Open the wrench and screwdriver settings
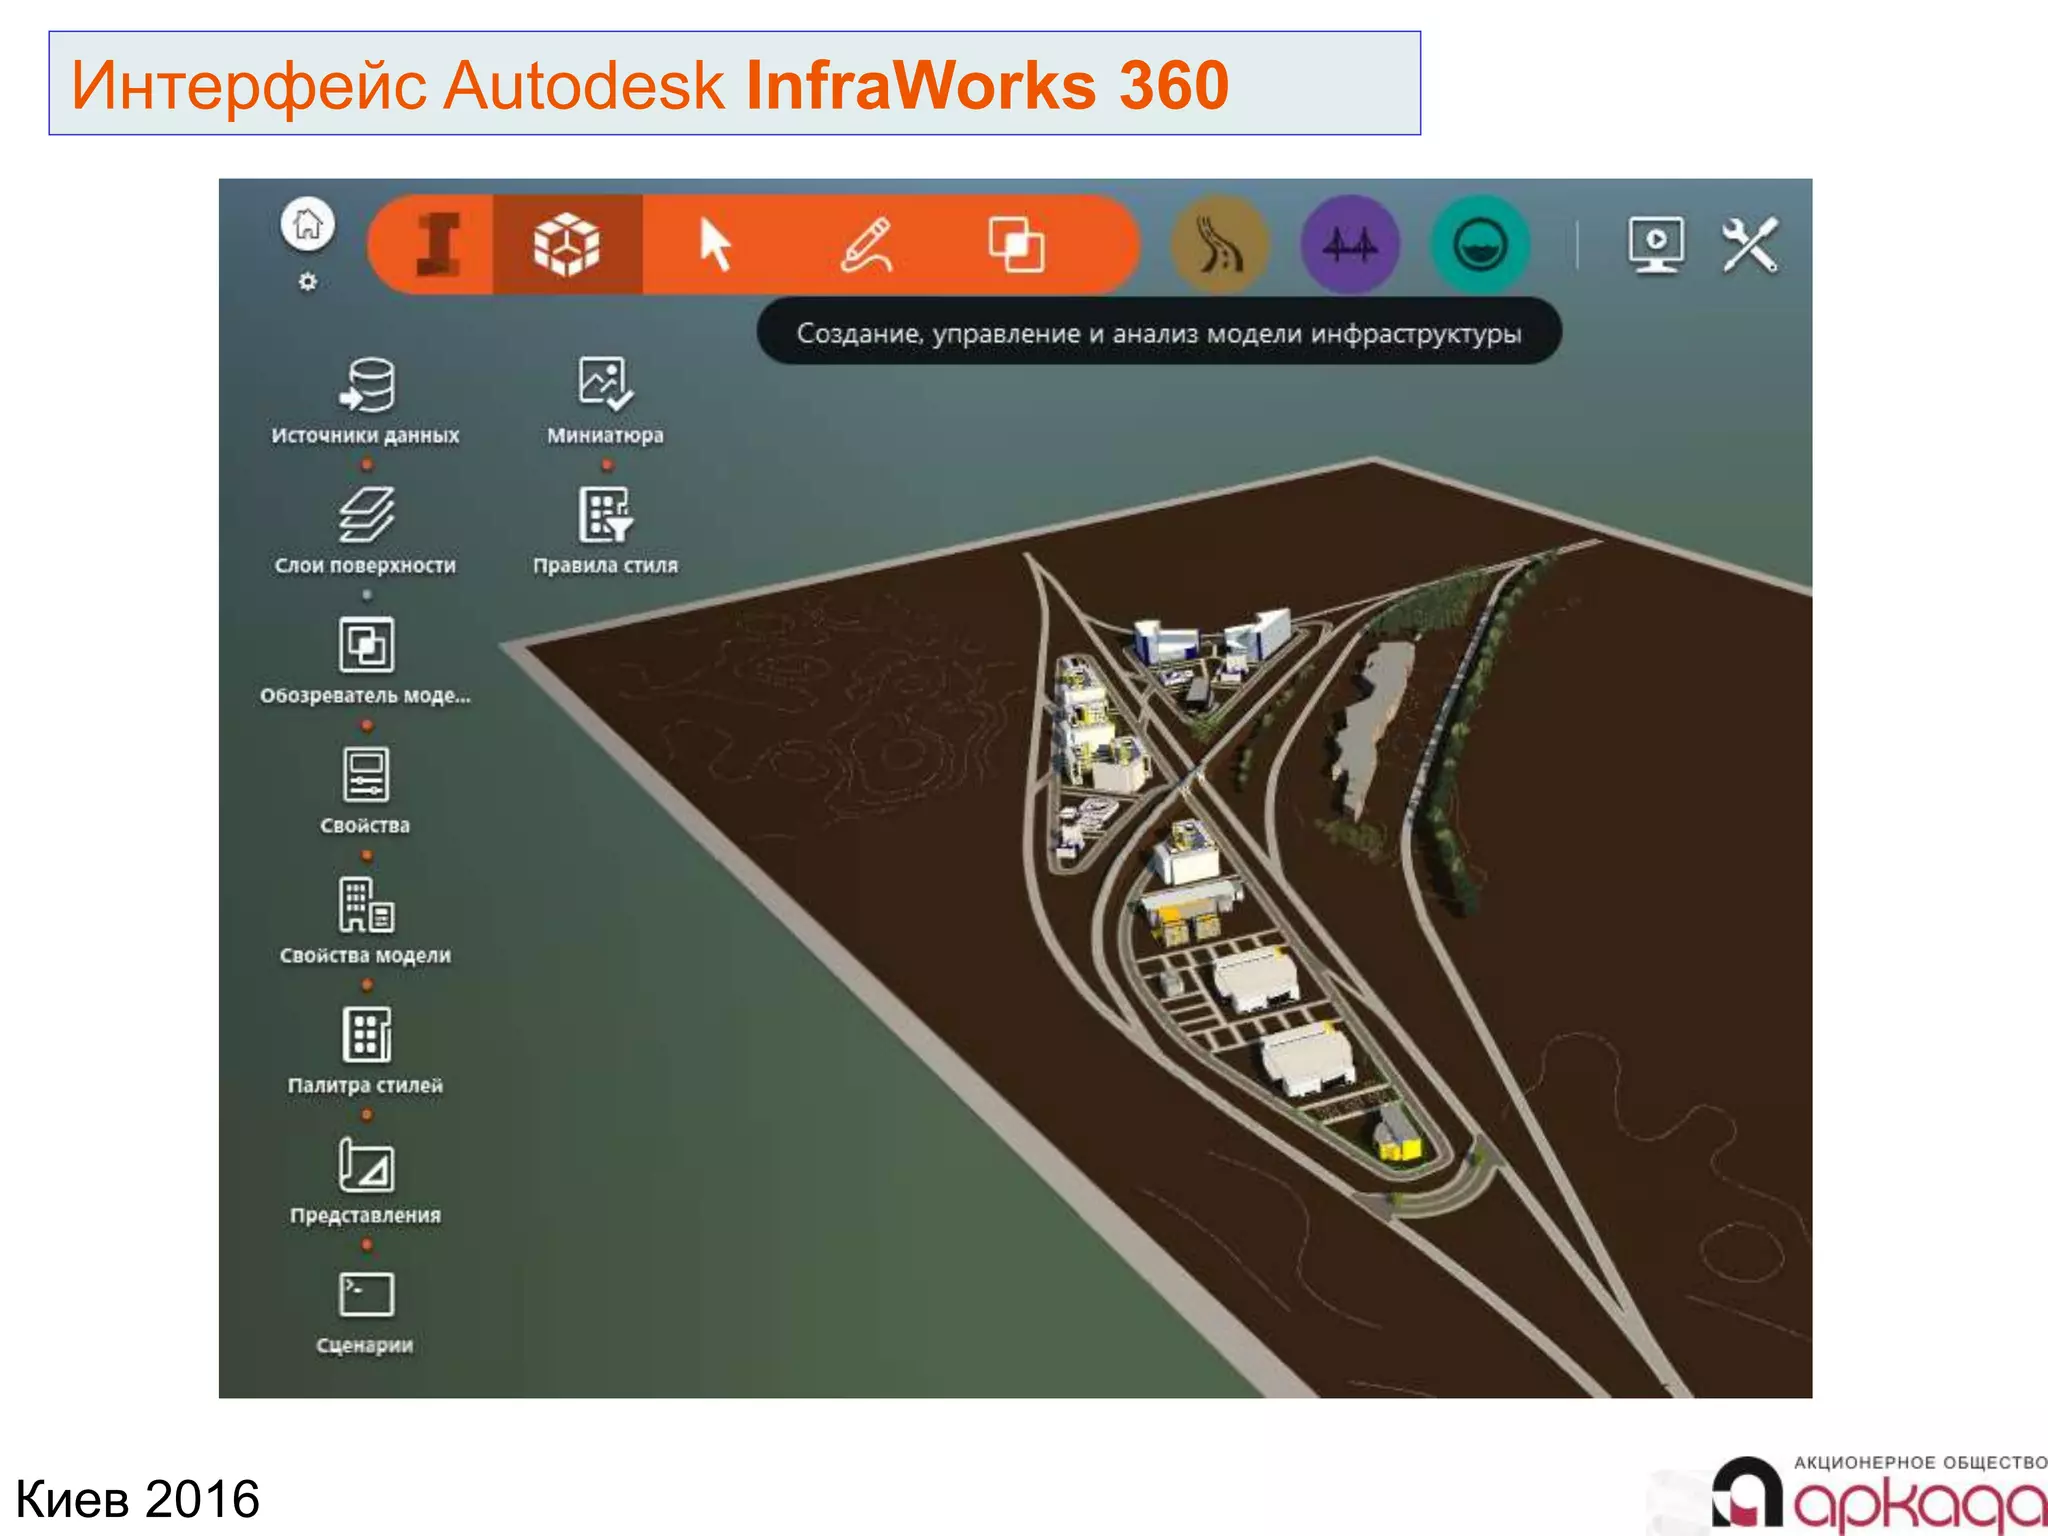 1750,244
